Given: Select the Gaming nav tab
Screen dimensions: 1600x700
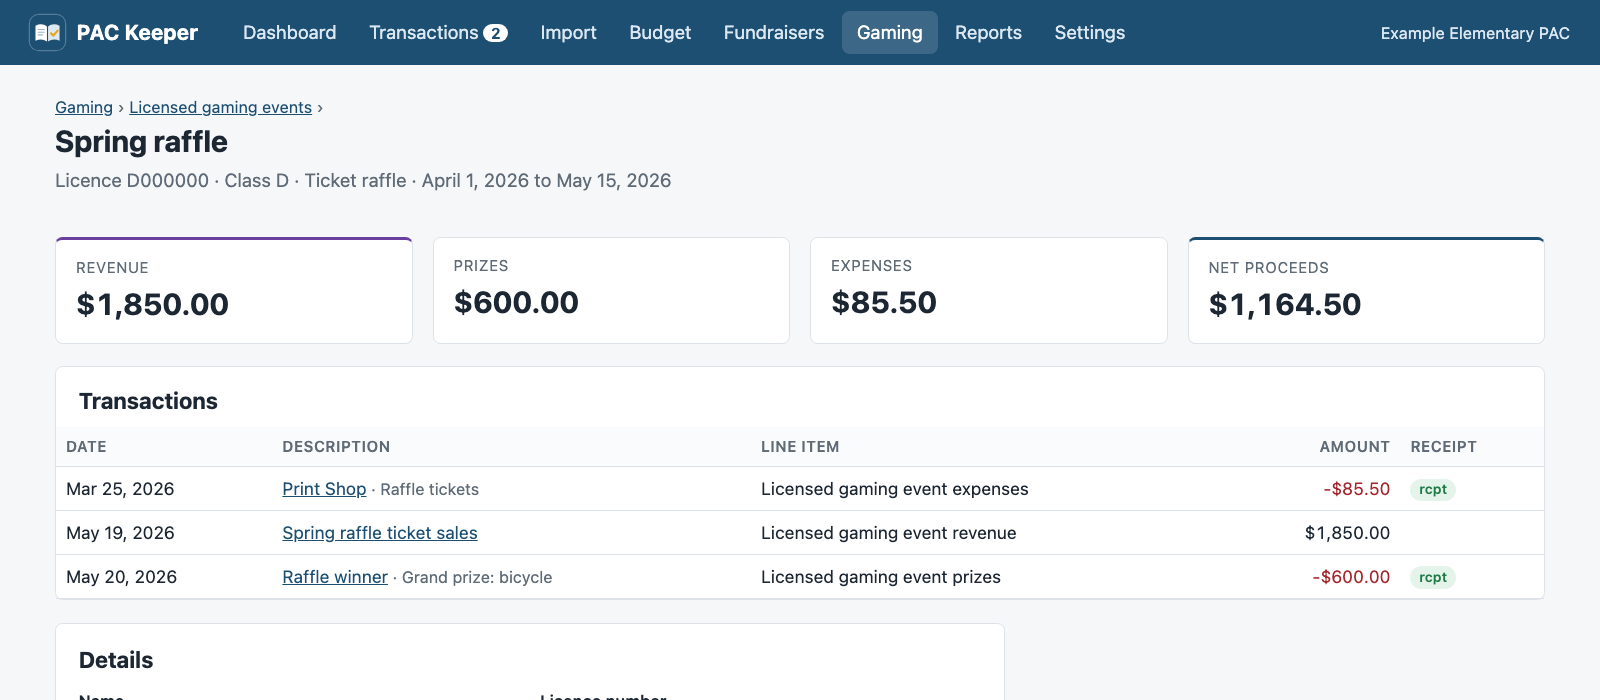Looking at the screenshot, I should pyautogui.click(x=890, y=33).
